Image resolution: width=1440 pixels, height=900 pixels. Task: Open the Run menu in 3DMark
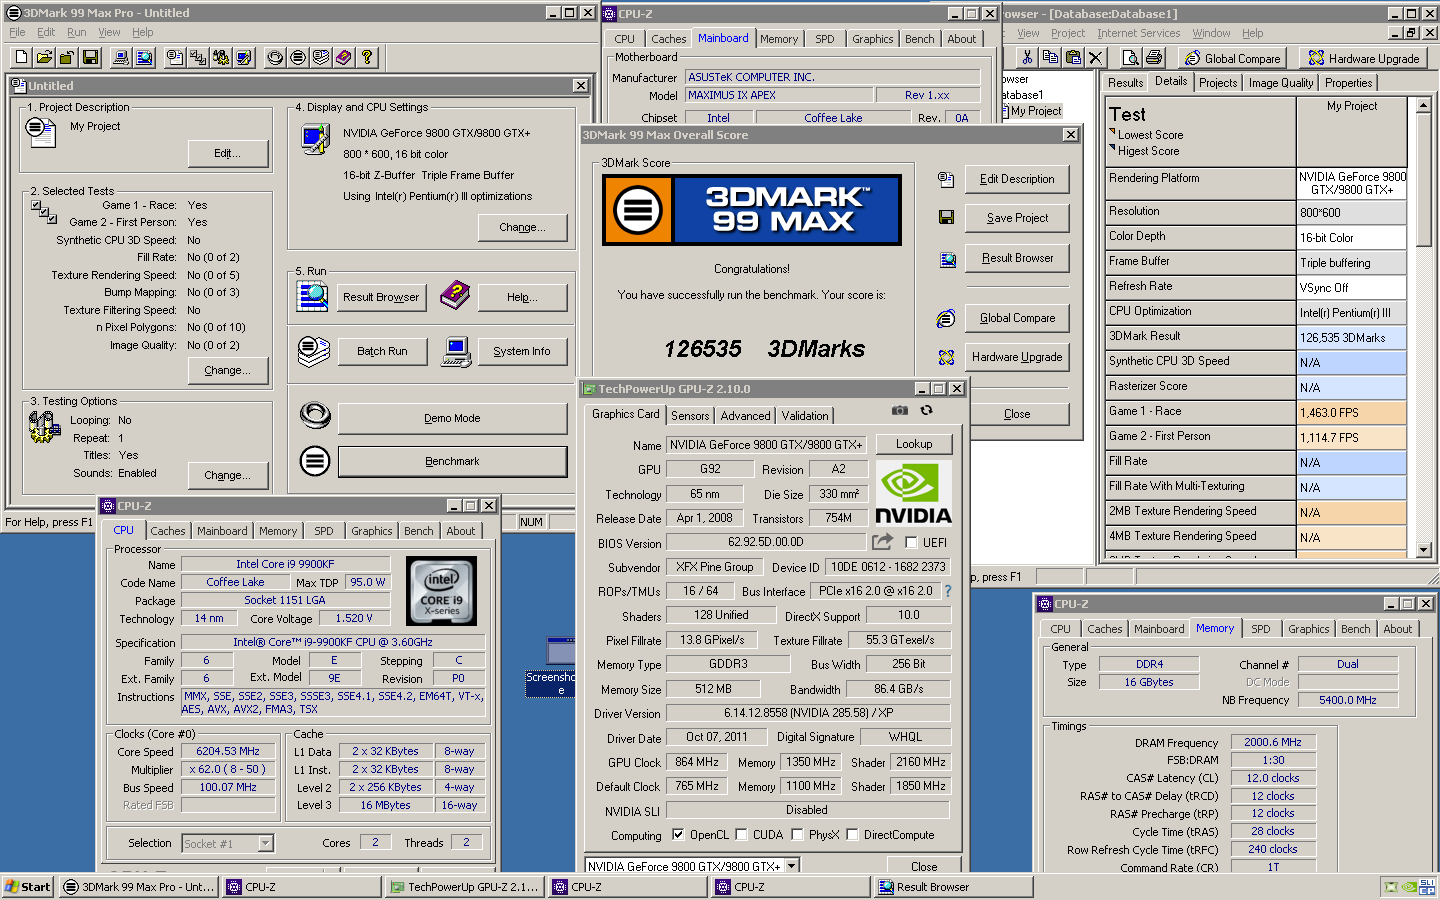coord(76,32)
